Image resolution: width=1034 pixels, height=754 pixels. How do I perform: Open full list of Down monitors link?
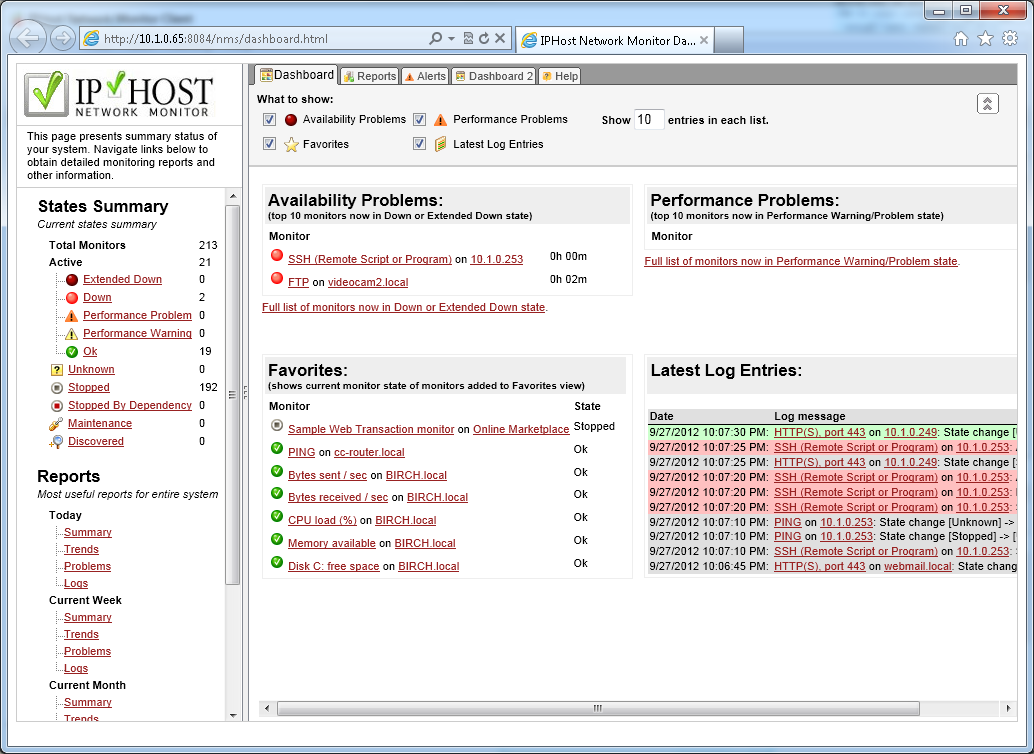(x=403, y=307)
